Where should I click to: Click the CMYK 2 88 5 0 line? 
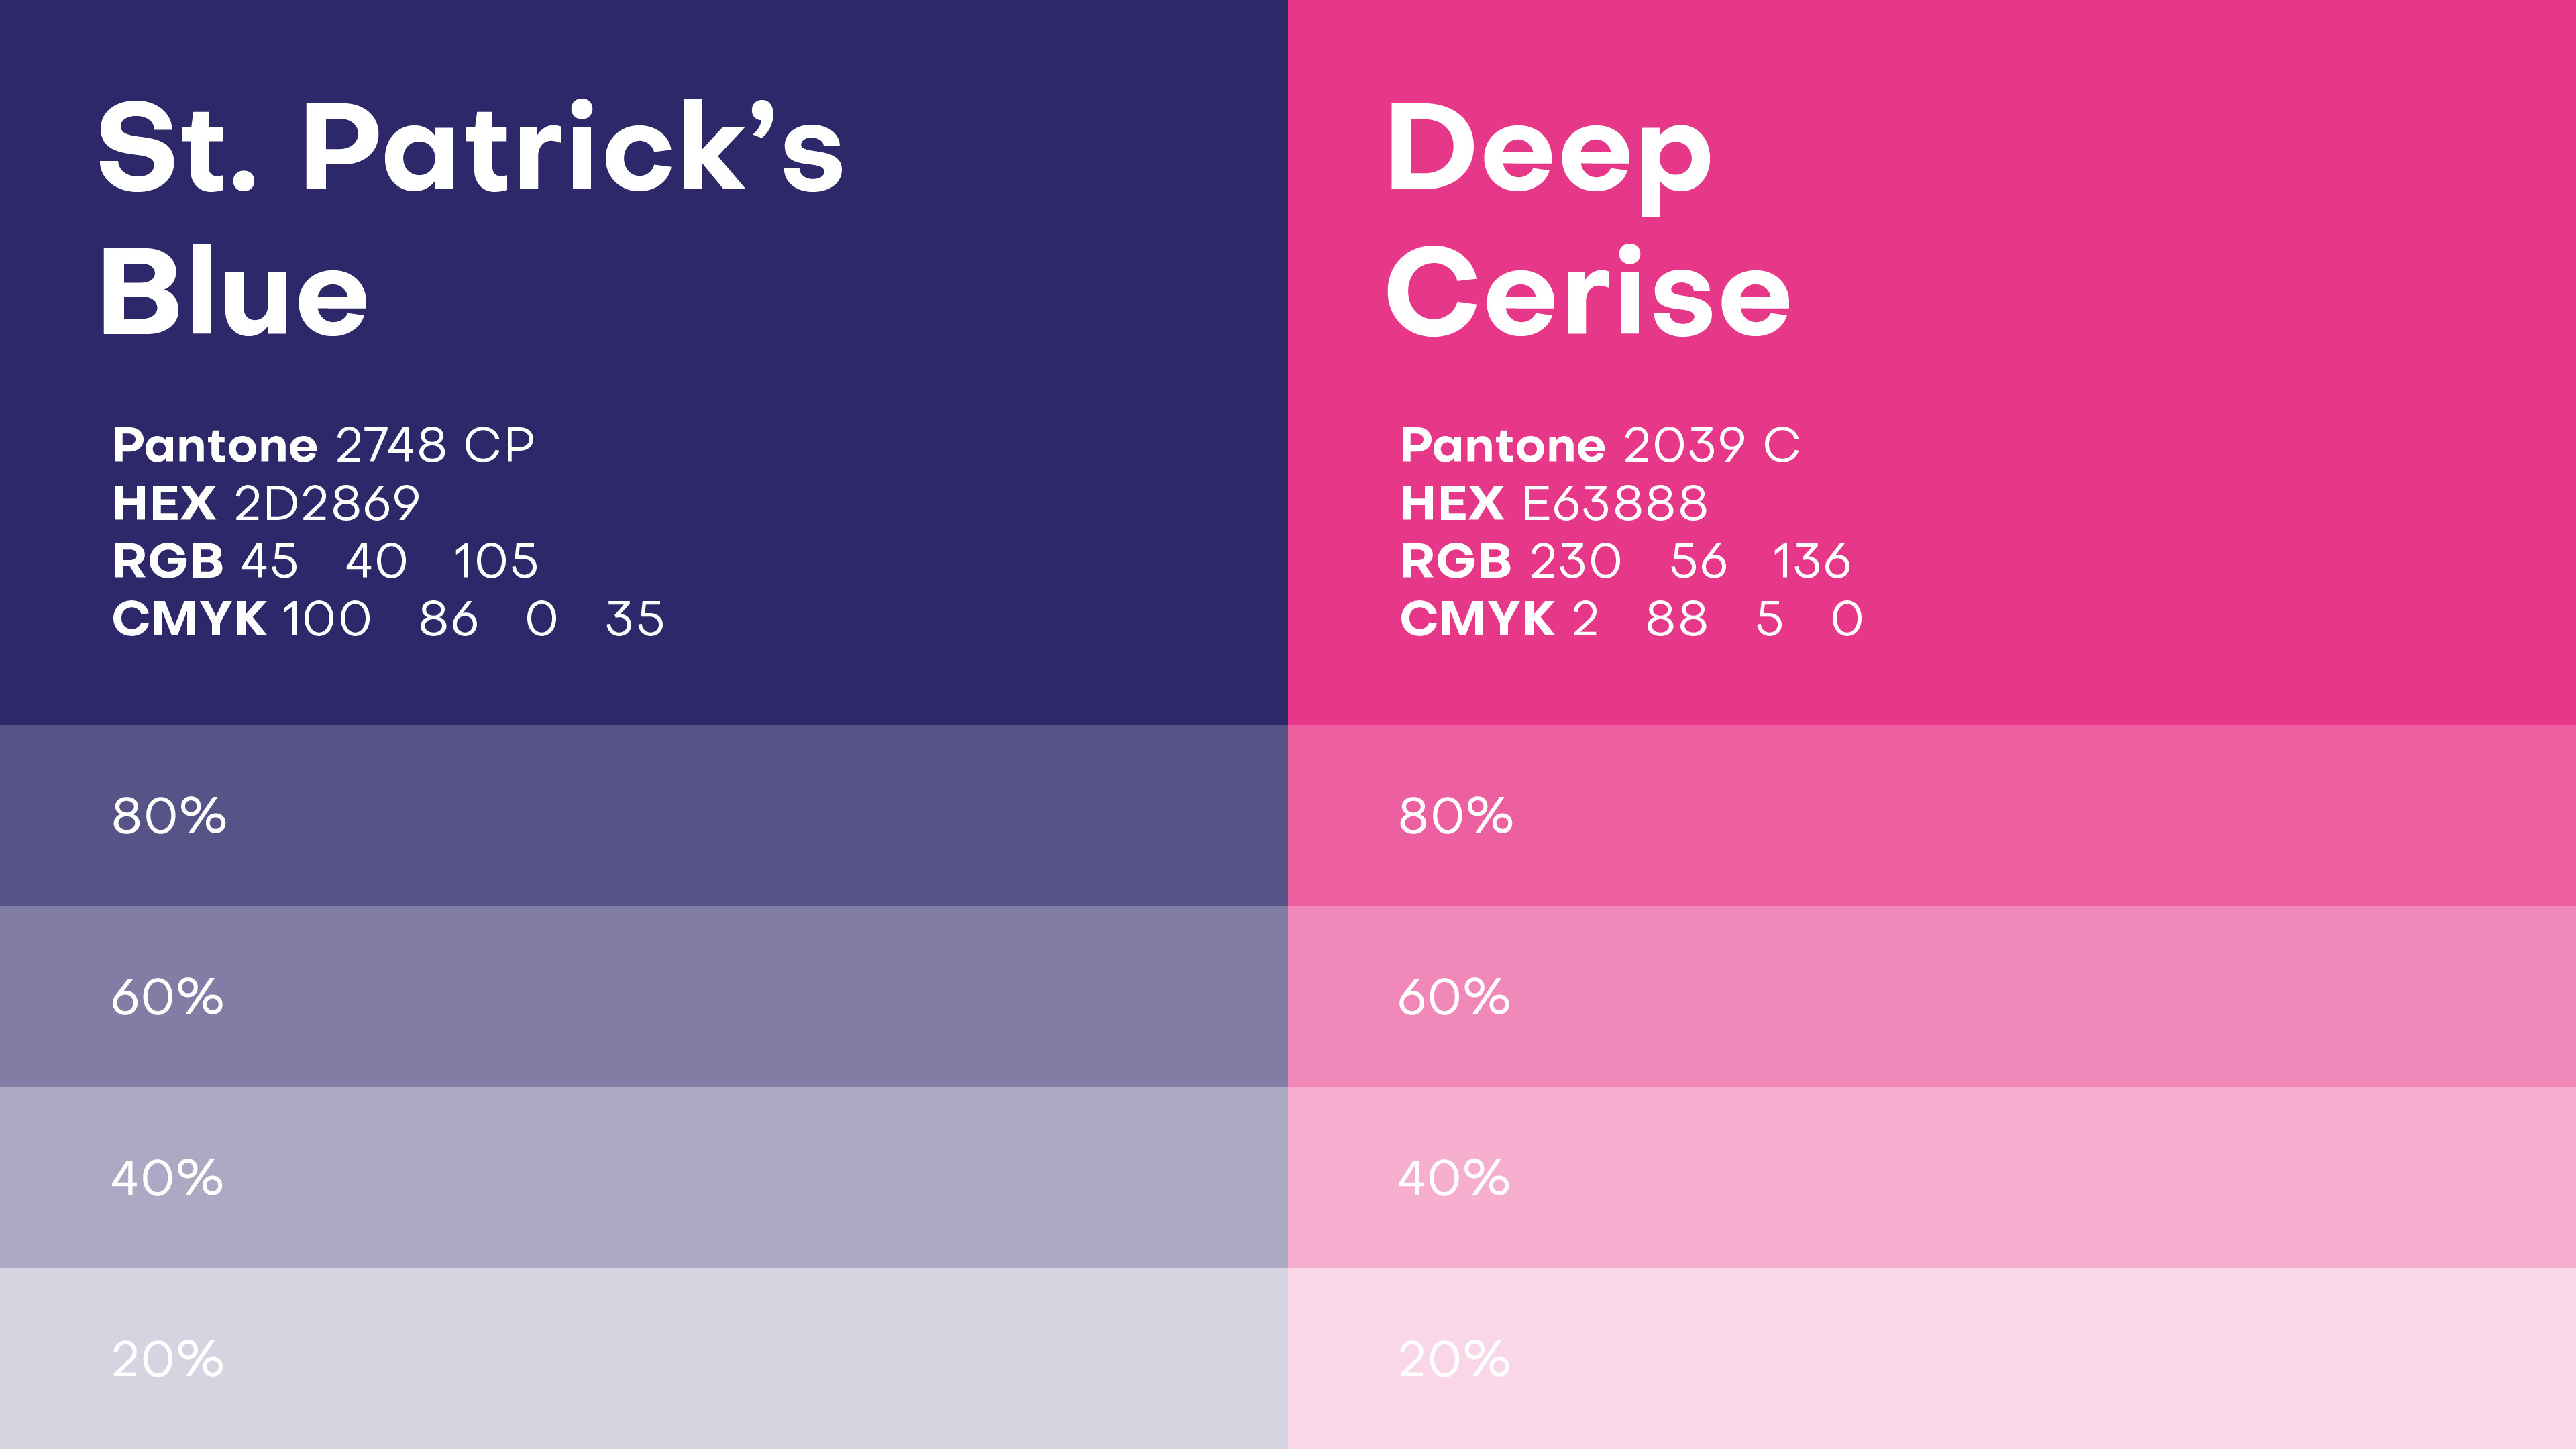click(x=1632, y=619)
